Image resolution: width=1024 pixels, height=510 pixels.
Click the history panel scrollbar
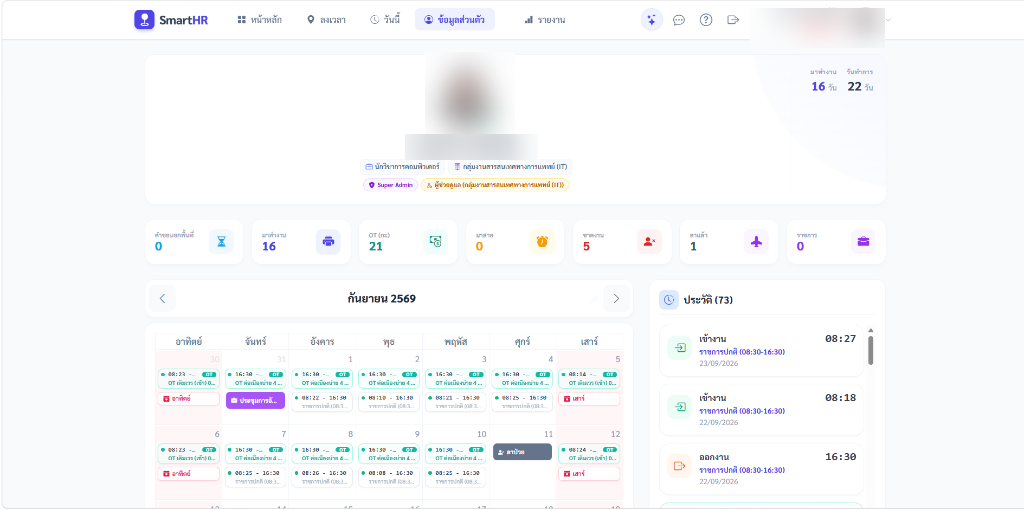click(870, 350)
